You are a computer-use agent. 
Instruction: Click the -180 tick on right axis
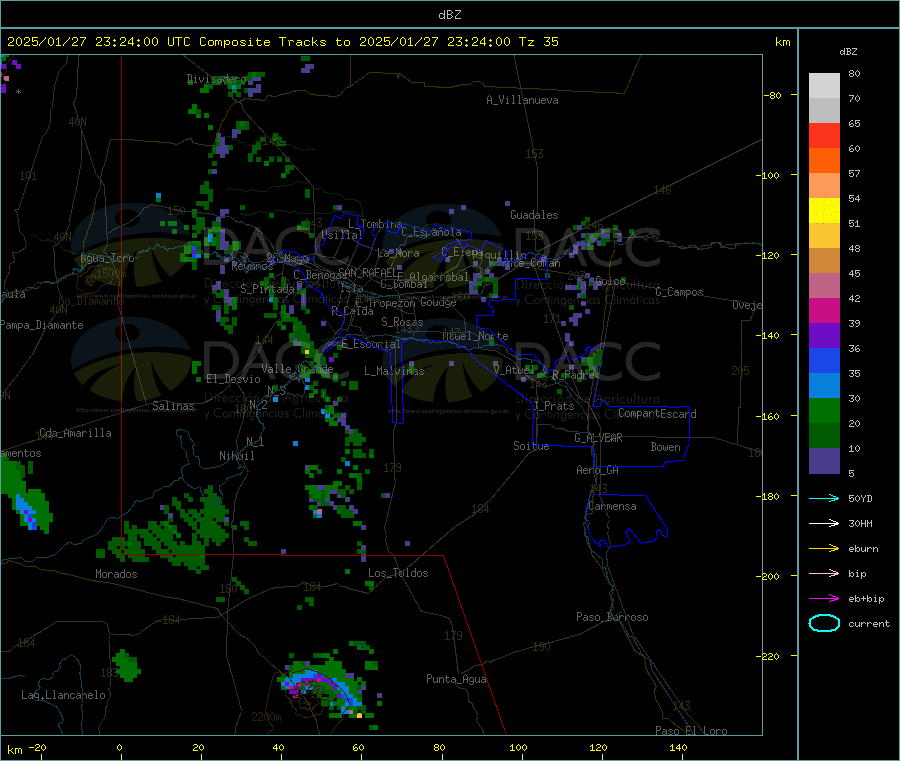(770, 496)
